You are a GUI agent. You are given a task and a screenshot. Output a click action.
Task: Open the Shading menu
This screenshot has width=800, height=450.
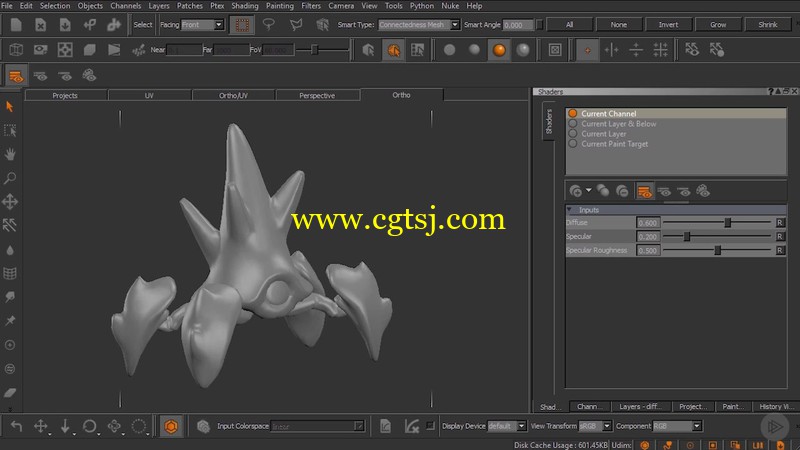244,6
